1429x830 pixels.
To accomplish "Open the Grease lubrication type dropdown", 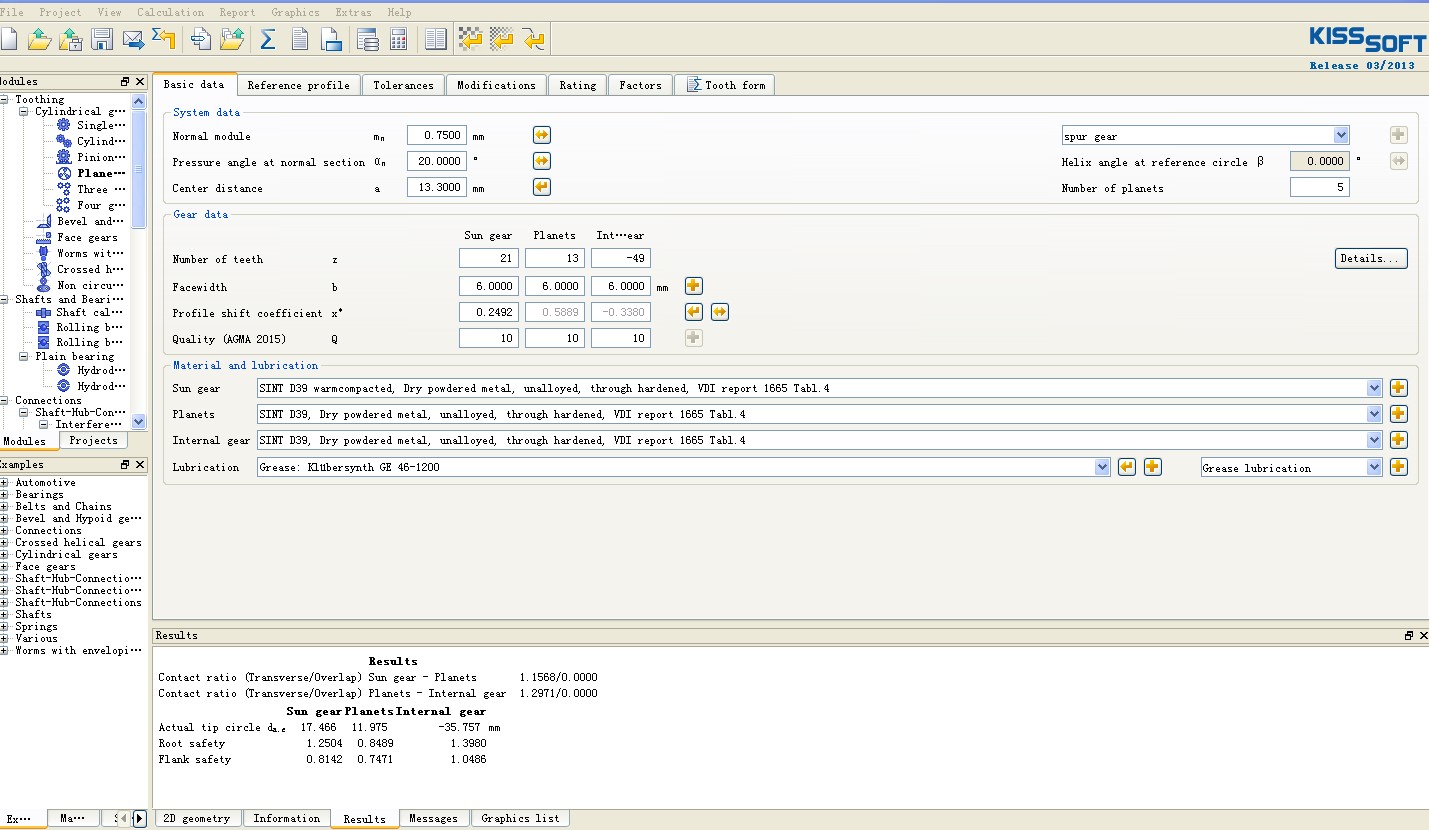I will coord(1374,467).
